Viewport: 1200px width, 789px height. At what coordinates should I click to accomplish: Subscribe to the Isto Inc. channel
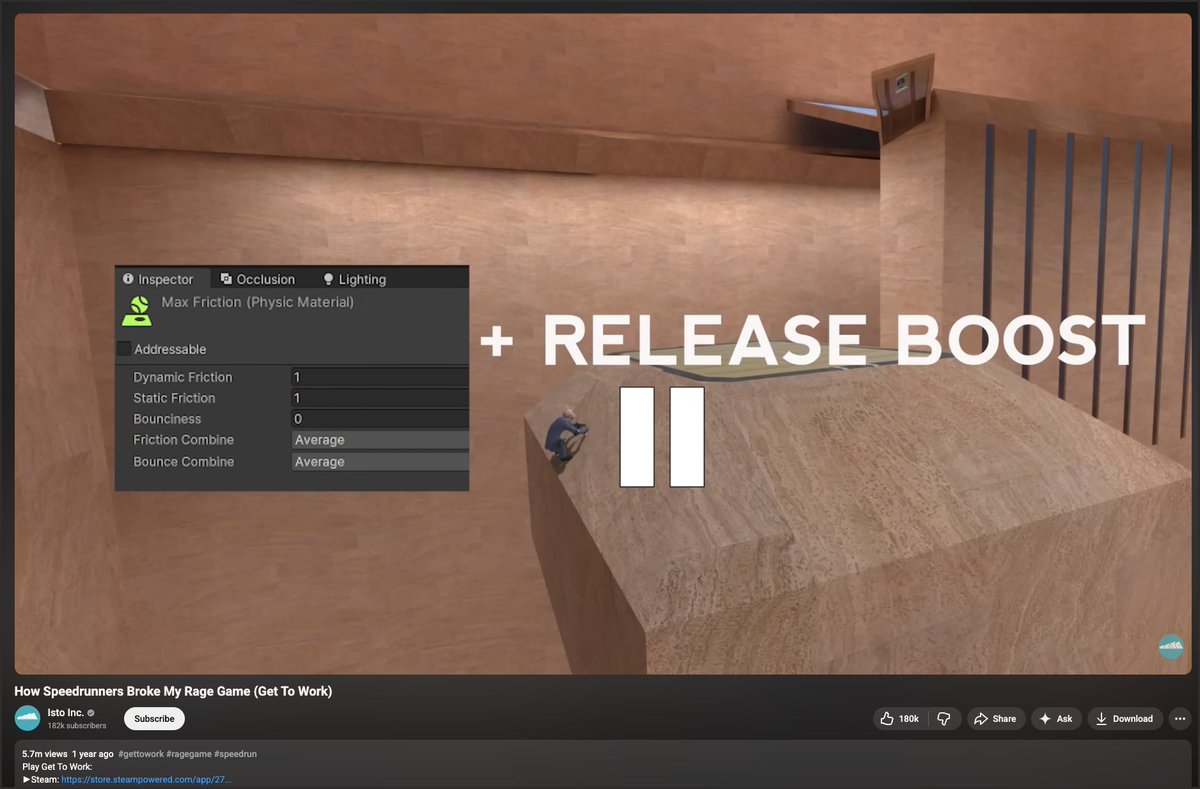click(x=154, y=719)
